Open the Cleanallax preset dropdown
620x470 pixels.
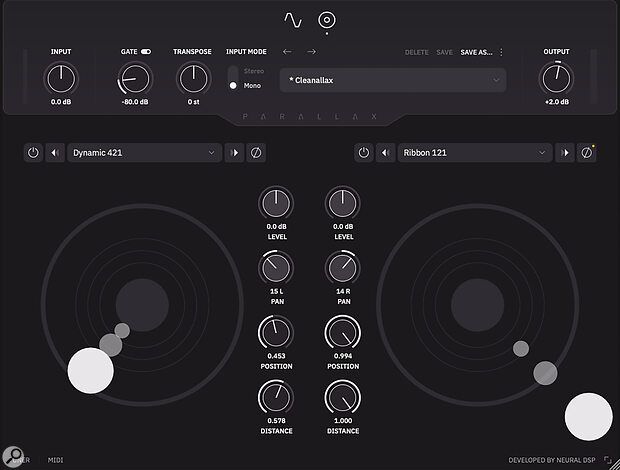tap(393, 80)
